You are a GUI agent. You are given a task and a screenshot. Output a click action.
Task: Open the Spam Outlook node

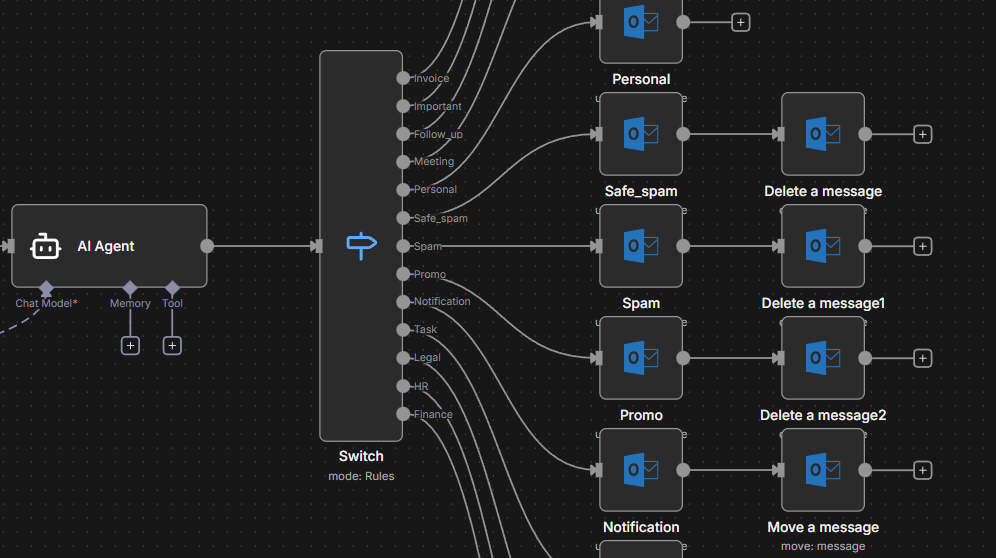point(640,246)
